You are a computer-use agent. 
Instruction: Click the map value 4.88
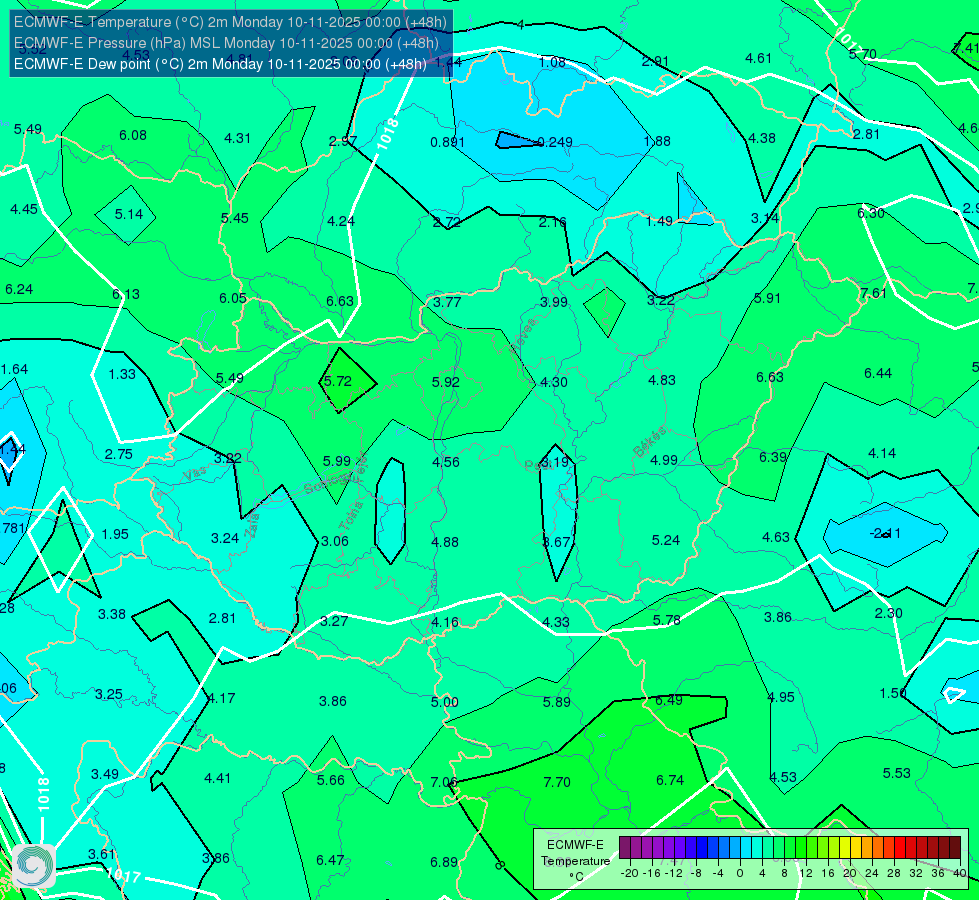click(x=445, y=542)
